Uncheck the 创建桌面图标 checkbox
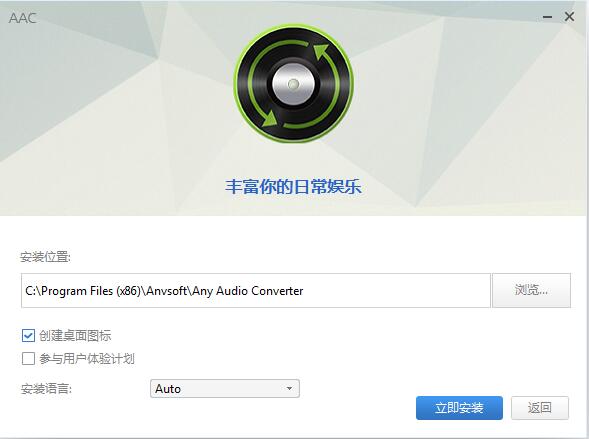Screen dimensions: 589x439 [28, 335]
